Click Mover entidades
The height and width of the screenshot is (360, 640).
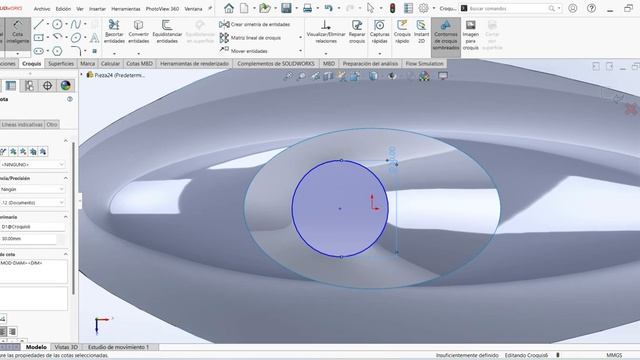pyautogui.click(x=243, y=51)
